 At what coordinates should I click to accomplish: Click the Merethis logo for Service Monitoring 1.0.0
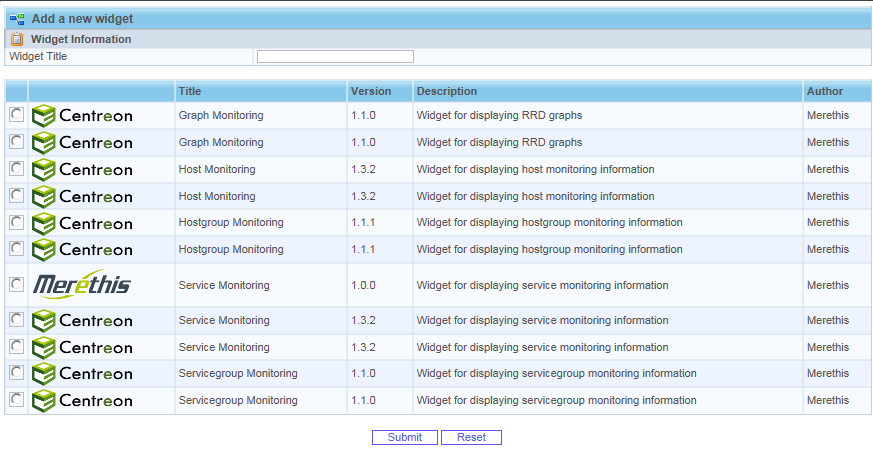82,285
